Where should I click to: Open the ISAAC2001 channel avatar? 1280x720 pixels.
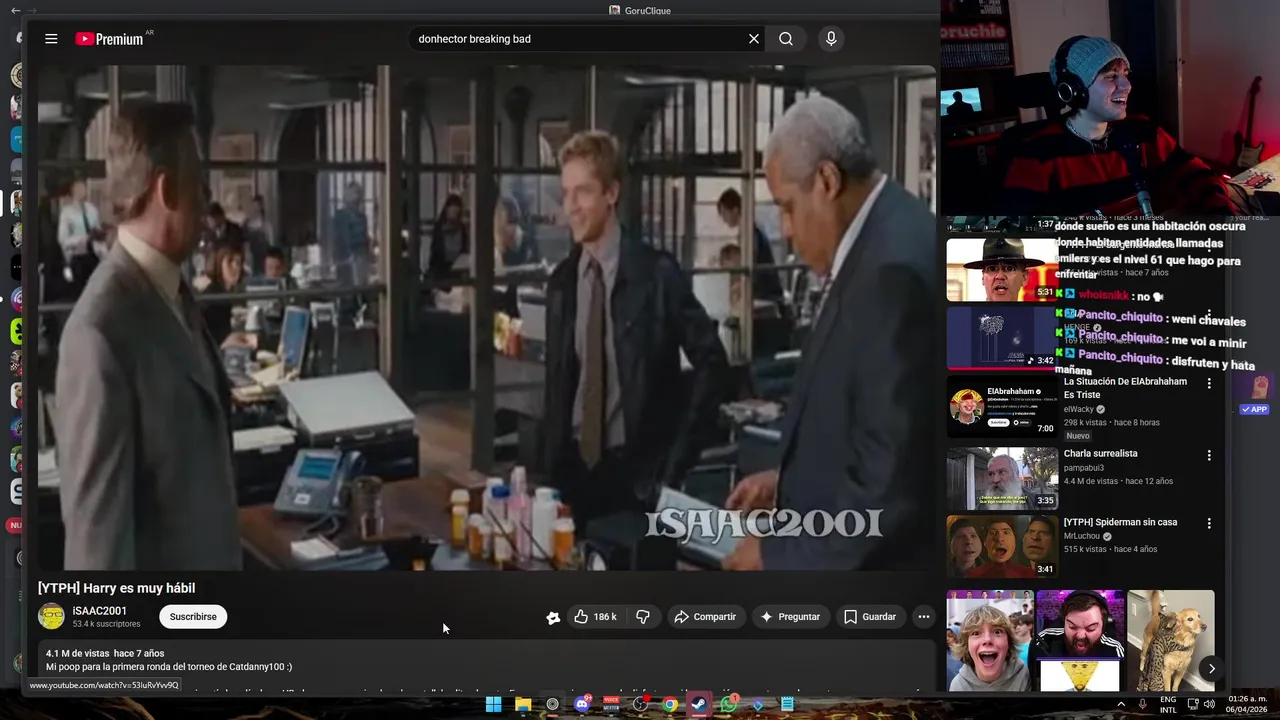51,616
